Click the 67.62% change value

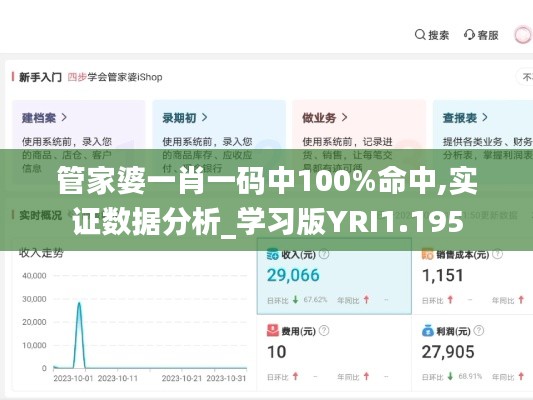click(x=315, y=300)
